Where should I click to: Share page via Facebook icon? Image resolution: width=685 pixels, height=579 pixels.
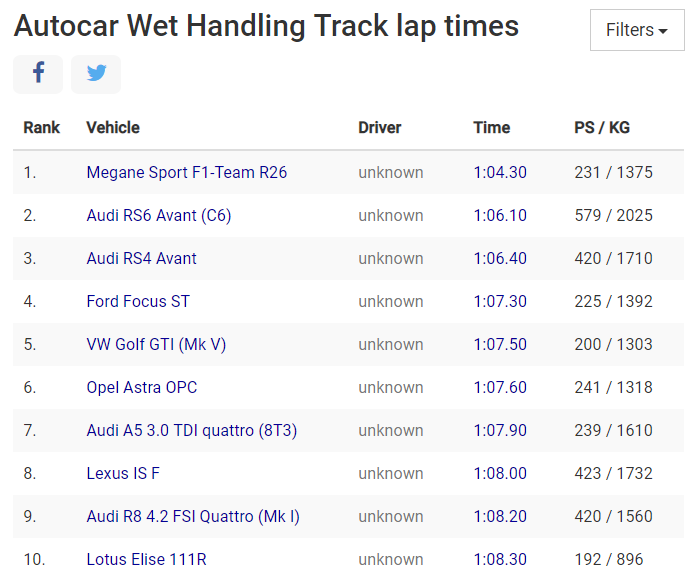point(38,74)
